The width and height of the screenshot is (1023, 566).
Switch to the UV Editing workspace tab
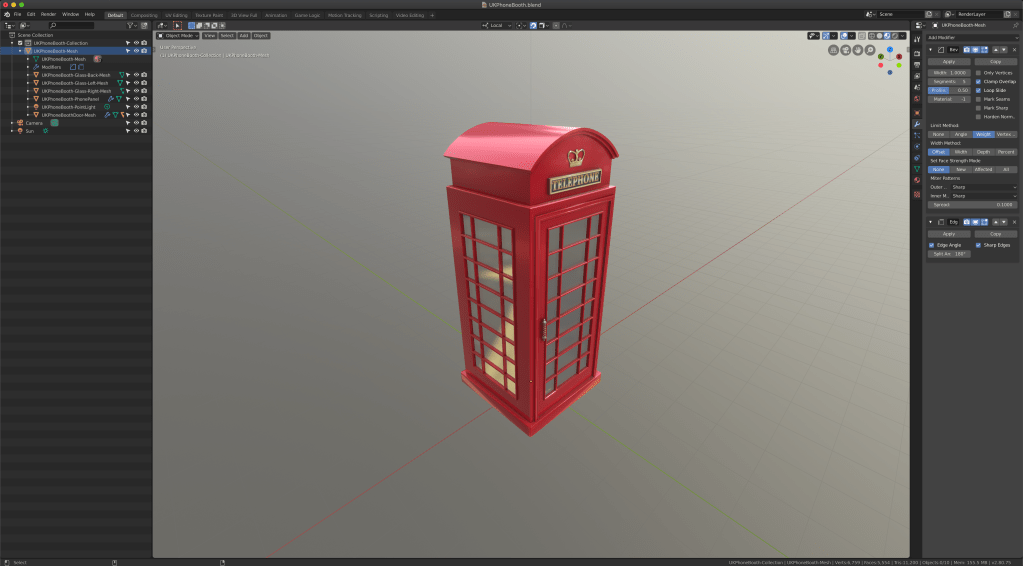click(176, 15)
